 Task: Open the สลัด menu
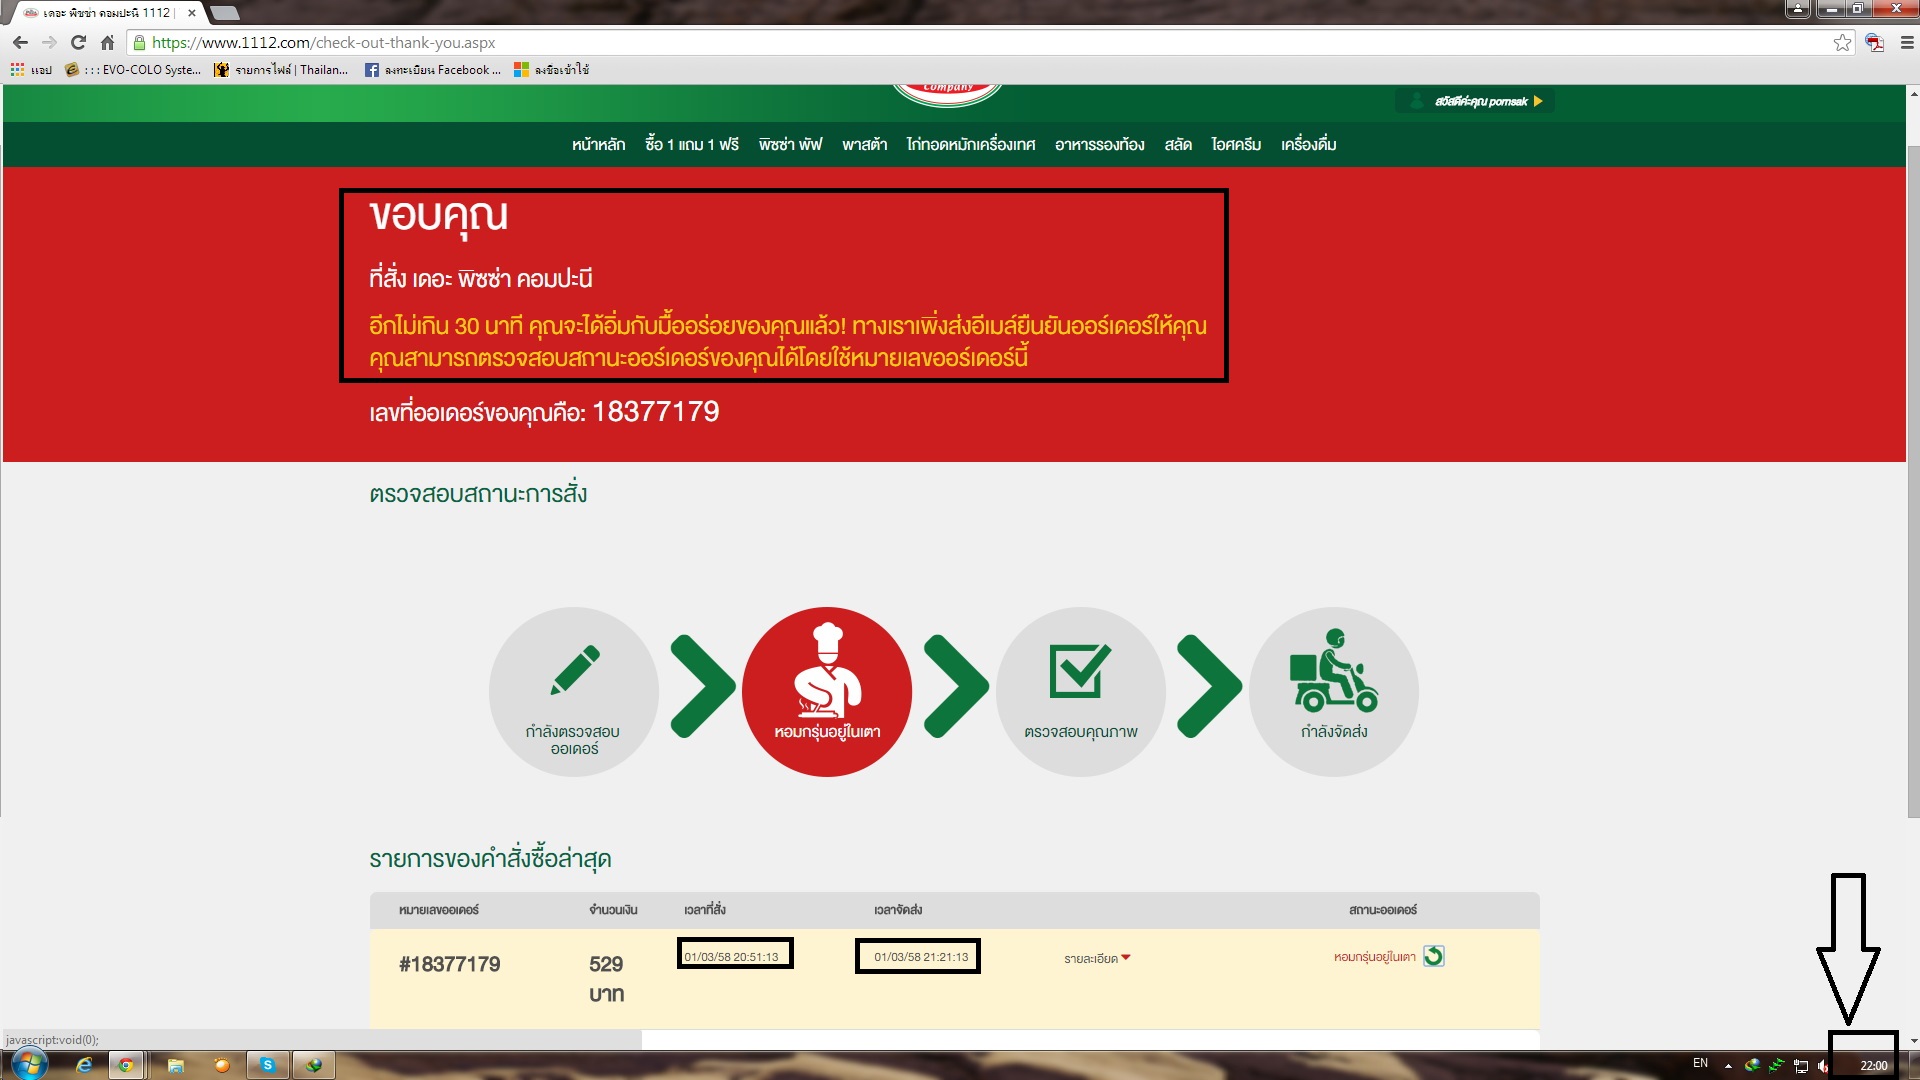(1177, 145)
